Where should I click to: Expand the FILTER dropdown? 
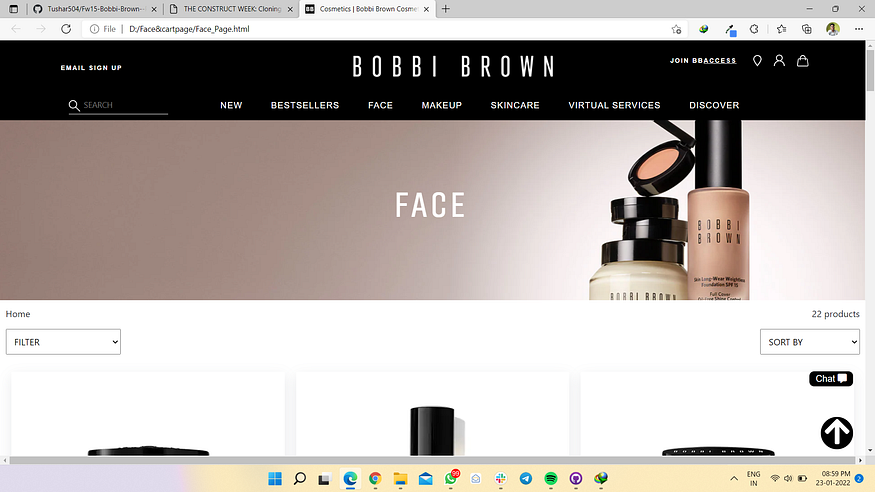[x=63, y=342]
